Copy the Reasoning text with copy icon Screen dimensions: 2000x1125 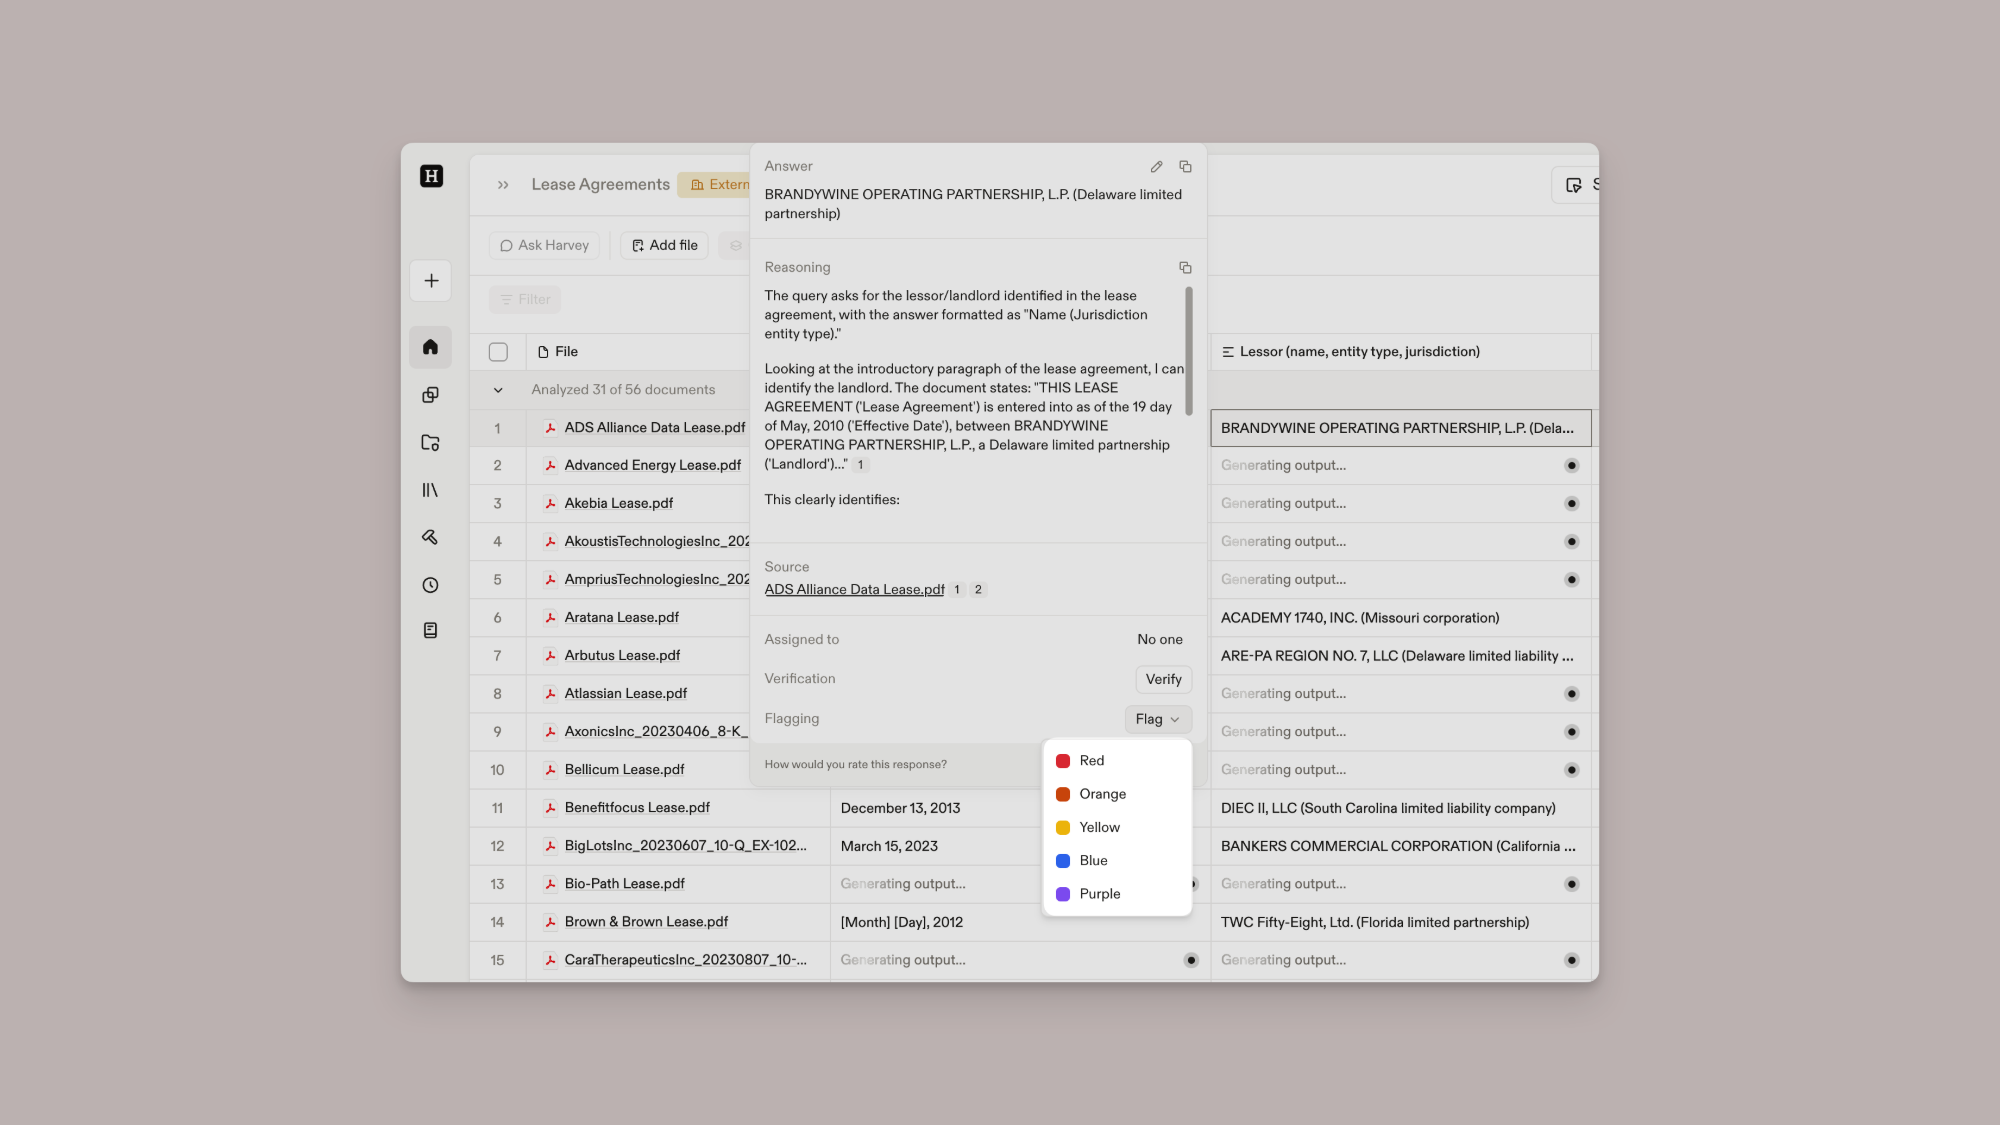coord(1185,268)
